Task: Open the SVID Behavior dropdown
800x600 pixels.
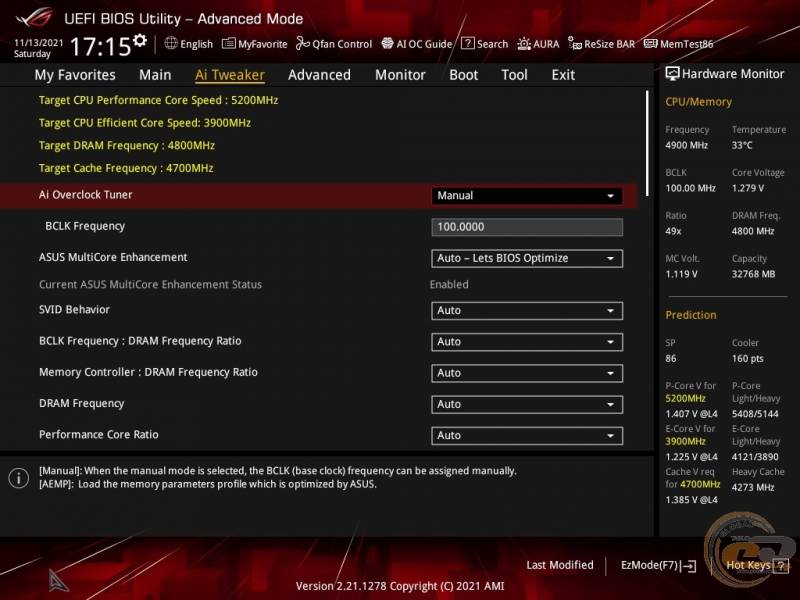Action: tap(527, 311)
